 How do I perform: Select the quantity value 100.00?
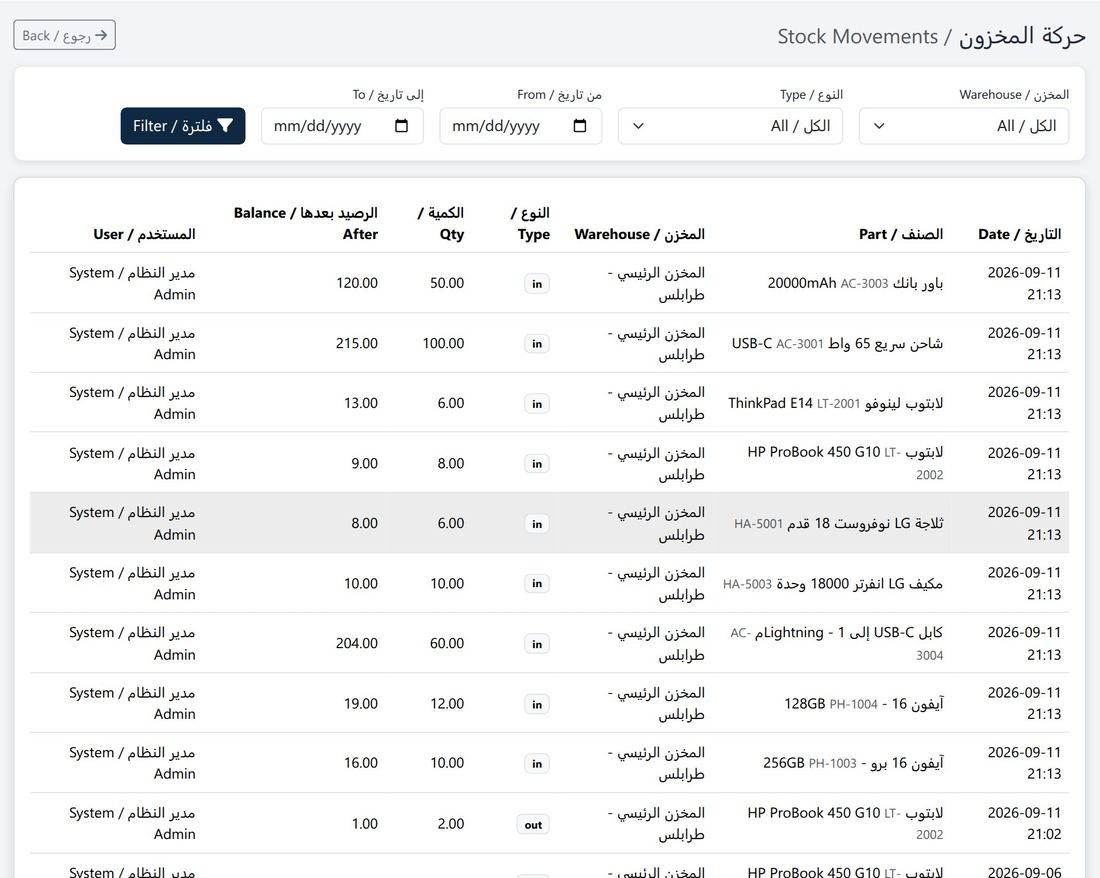[443, 344]
